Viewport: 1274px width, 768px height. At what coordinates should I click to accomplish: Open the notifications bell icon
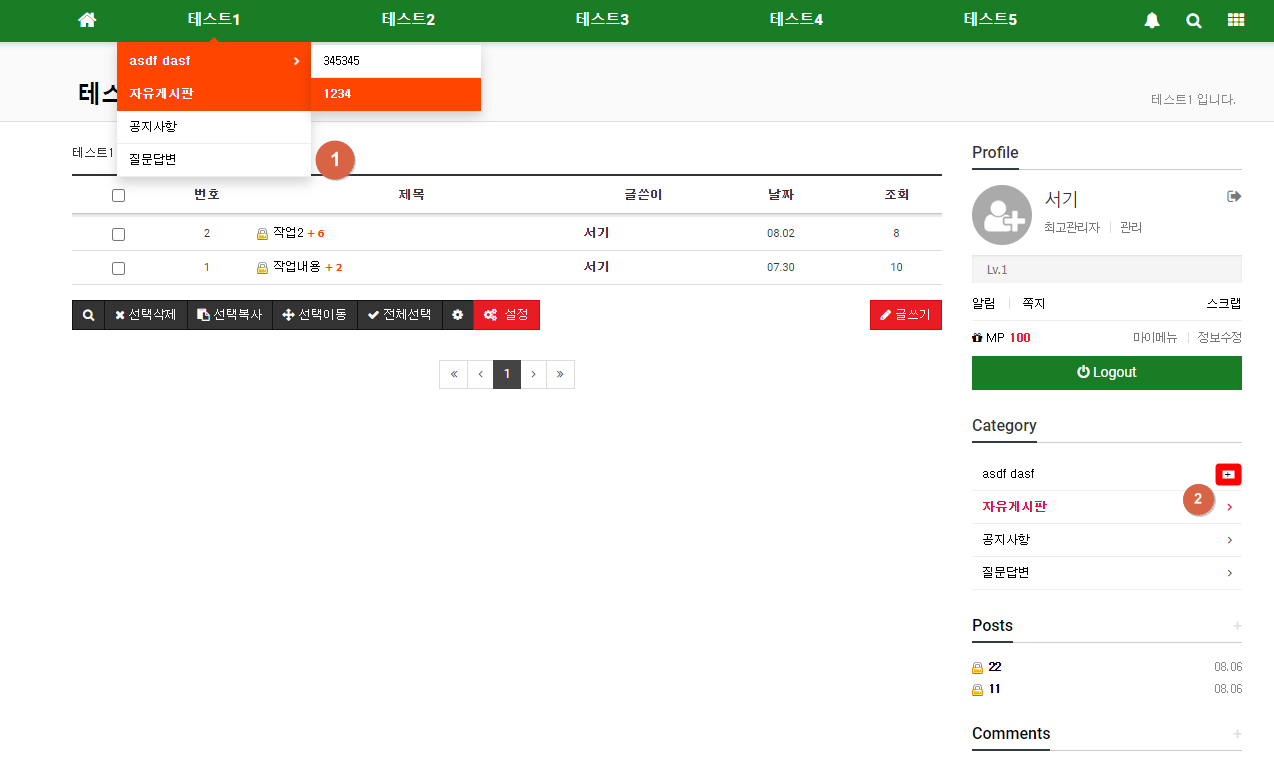(x=1152, y=20)
